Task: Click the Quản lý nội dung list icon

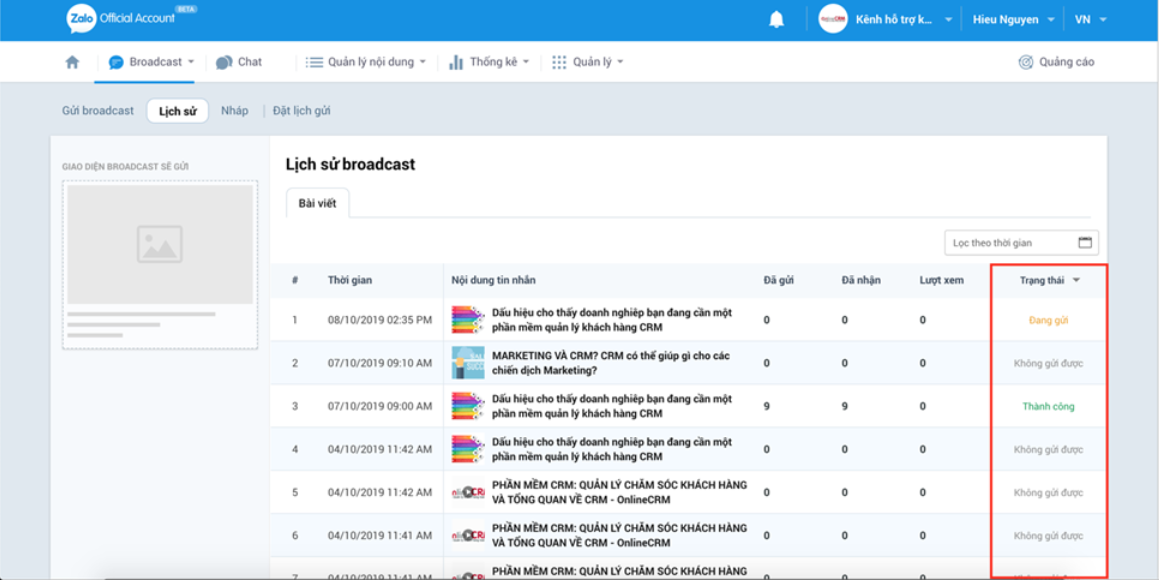Action: (x=315, y=62)
